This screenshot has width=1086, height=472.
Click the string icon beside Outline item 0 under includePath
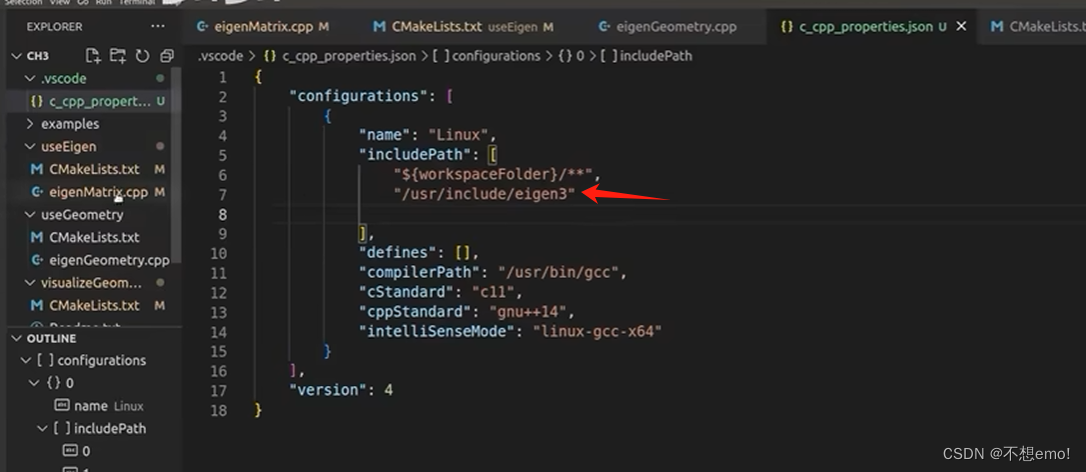(70, 451)
